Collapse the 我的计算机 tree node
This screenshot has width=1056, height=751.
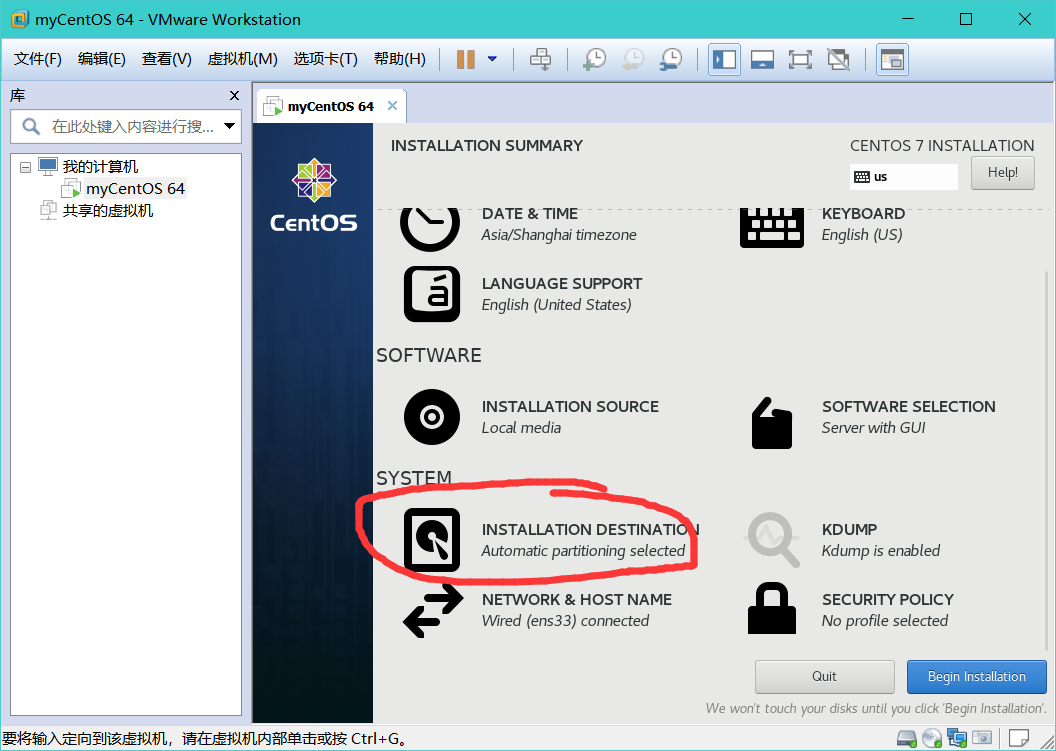(26, 167)
